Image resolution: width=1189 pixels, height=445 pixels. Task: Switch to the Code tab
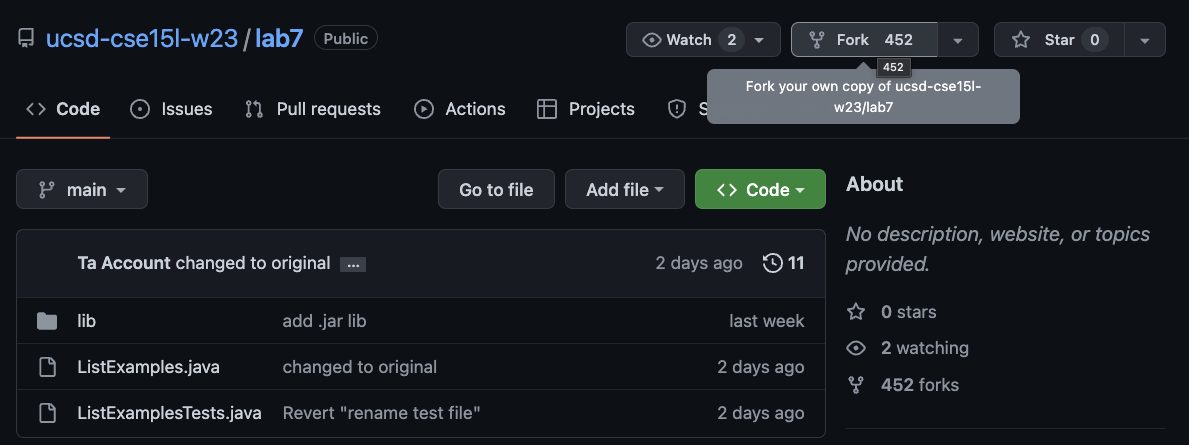[63, 109]
